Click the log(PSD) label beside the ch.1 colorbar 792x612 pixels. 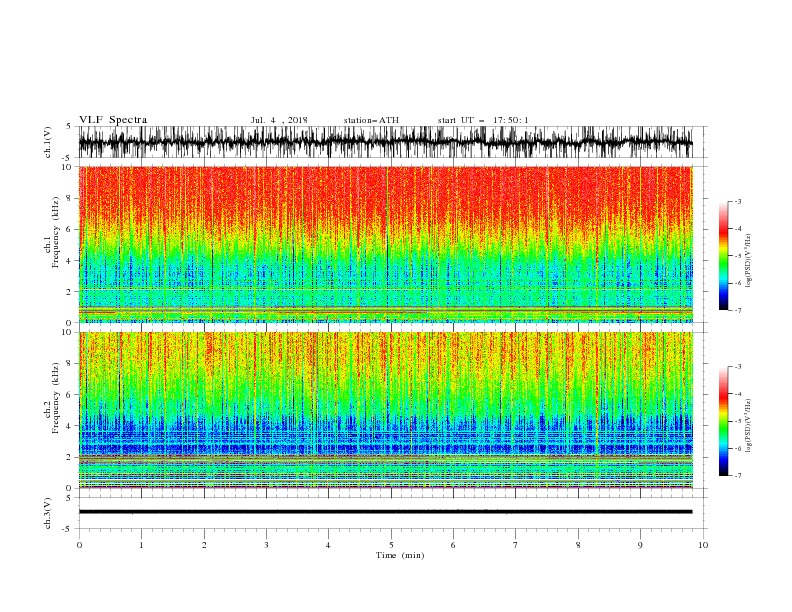coord(748,261)
